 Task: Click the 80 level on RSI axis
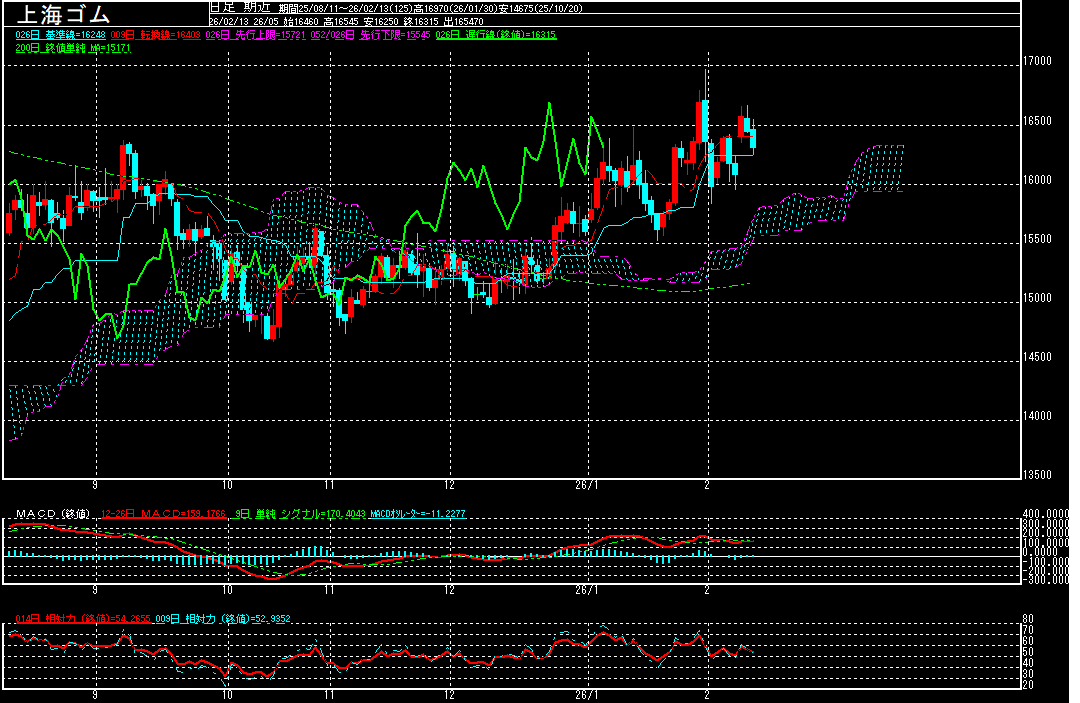point(1027,619)
